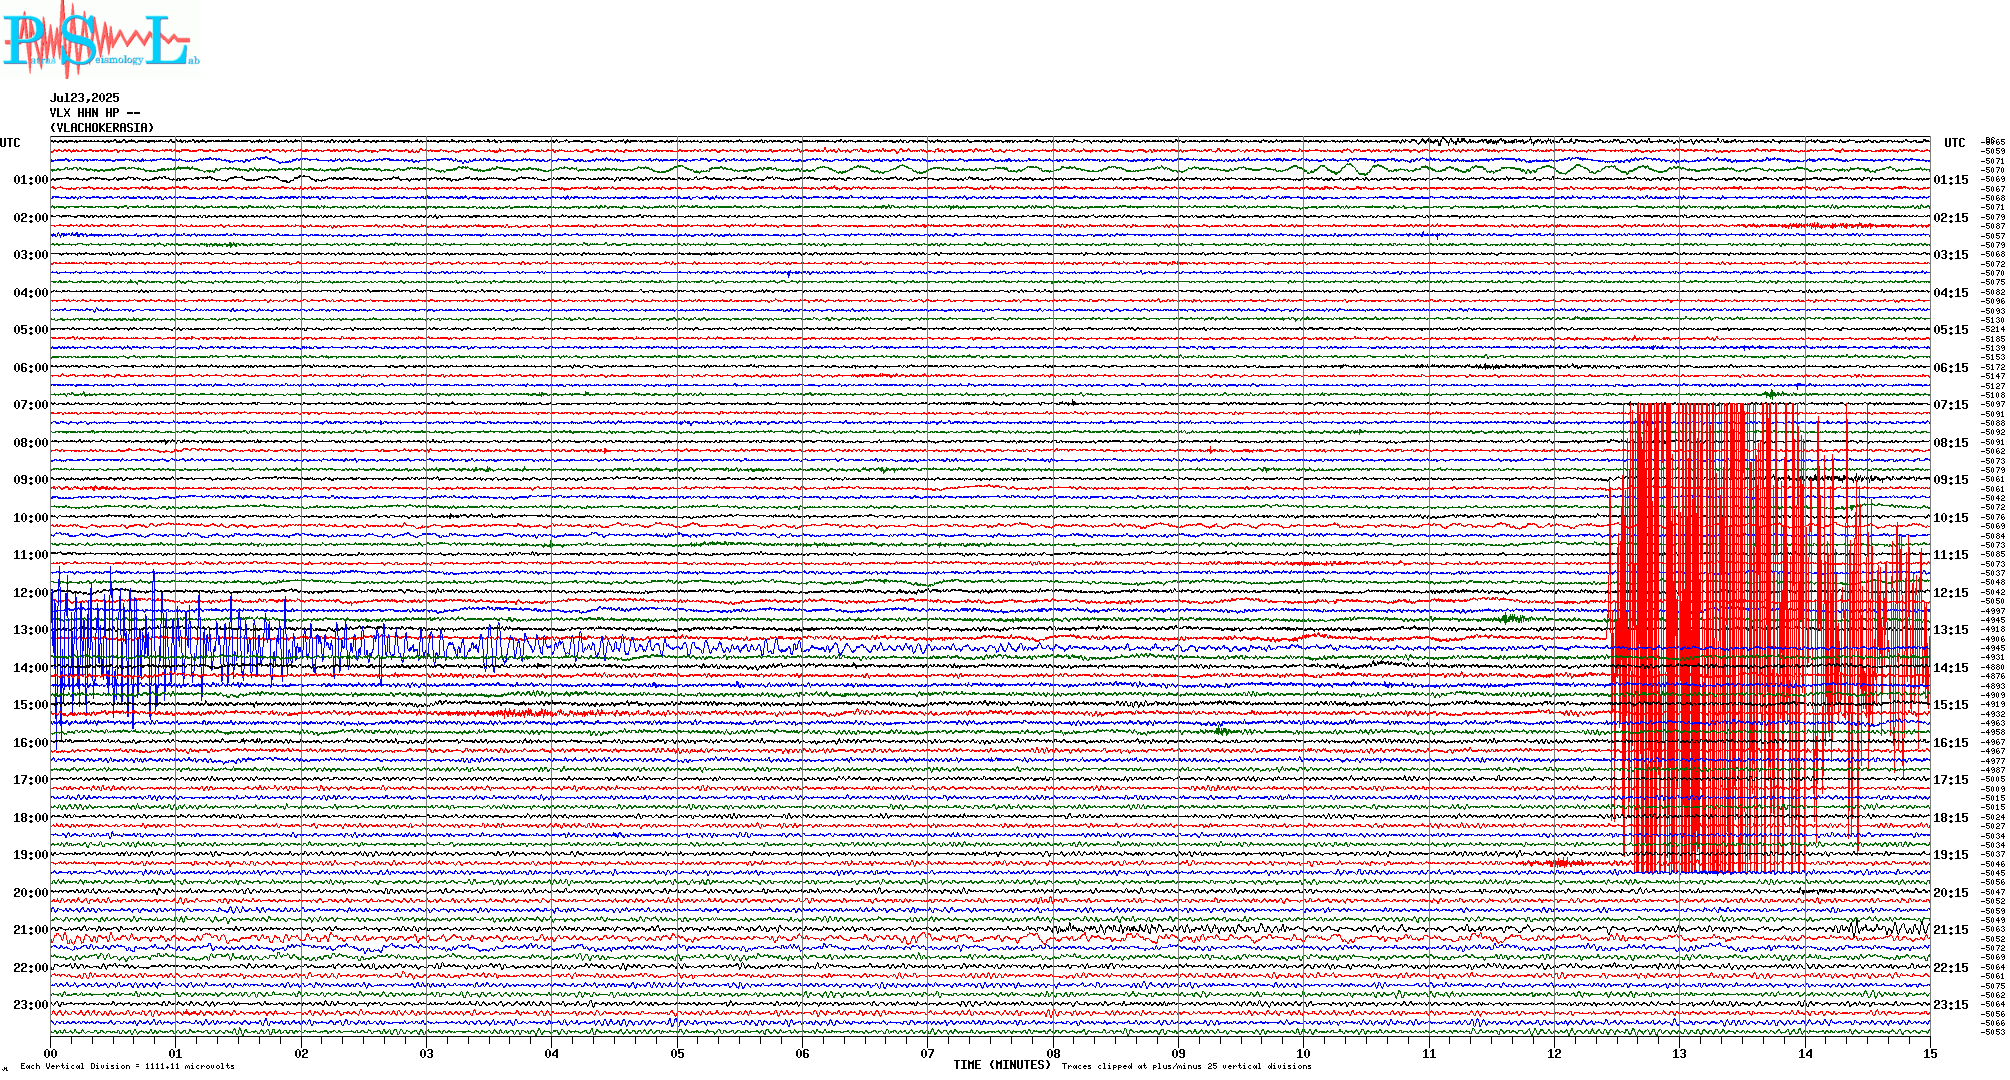Screen dimensions: 2010x1080
Task: Click the 14:00 hour label
Action: (x=31, y=668)
